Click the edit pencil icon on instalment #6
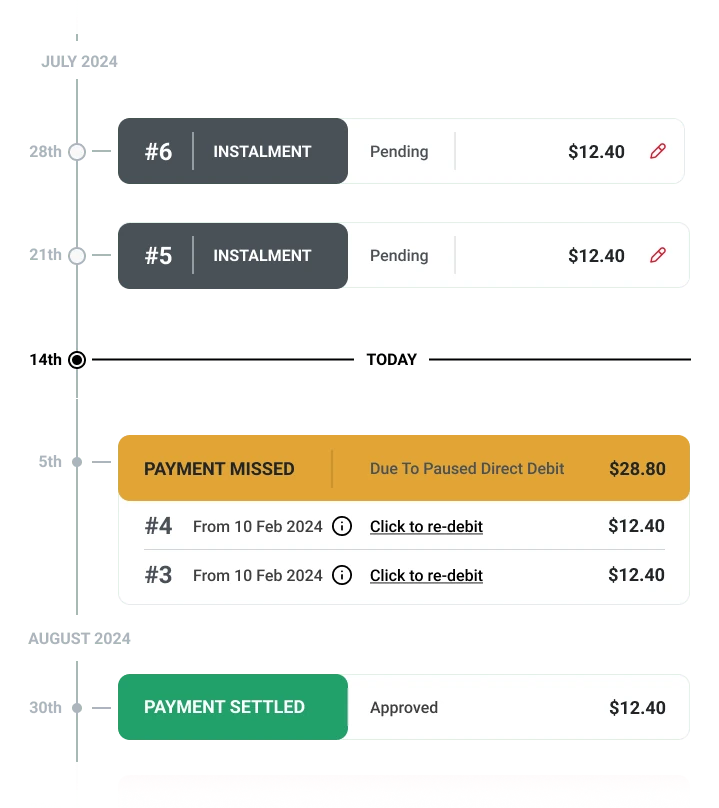 coord(657,151)
